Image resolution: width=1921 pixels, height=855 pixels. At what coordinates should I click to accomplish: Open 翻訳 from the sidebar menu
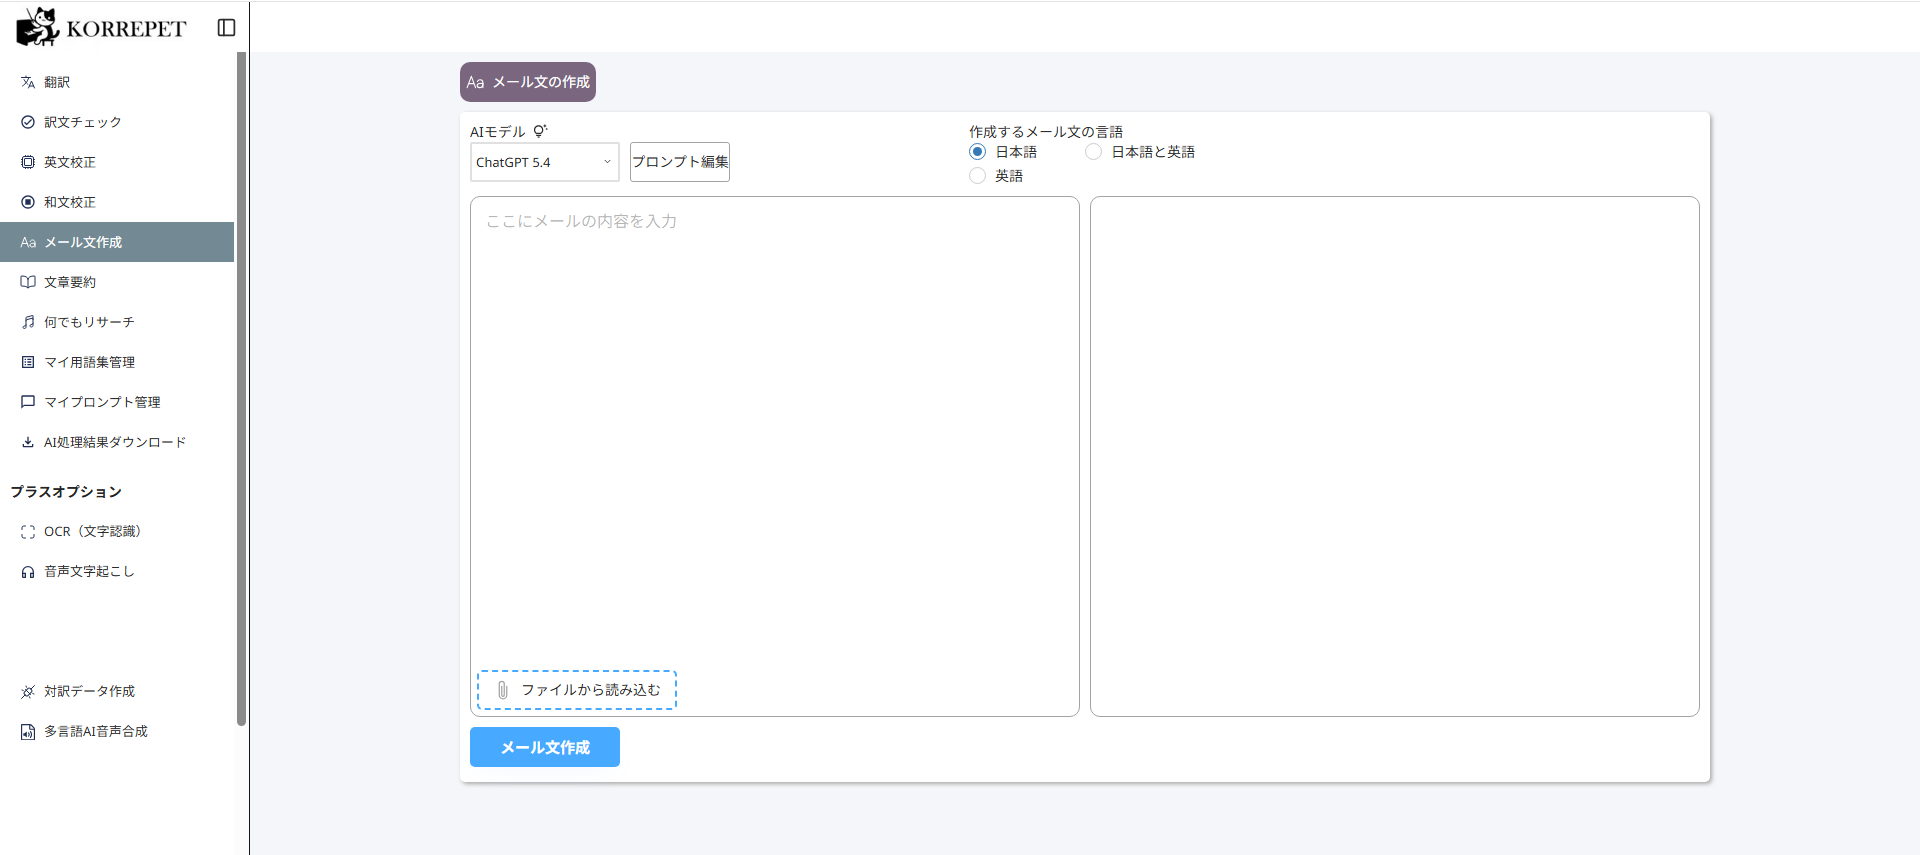point(117,82)
